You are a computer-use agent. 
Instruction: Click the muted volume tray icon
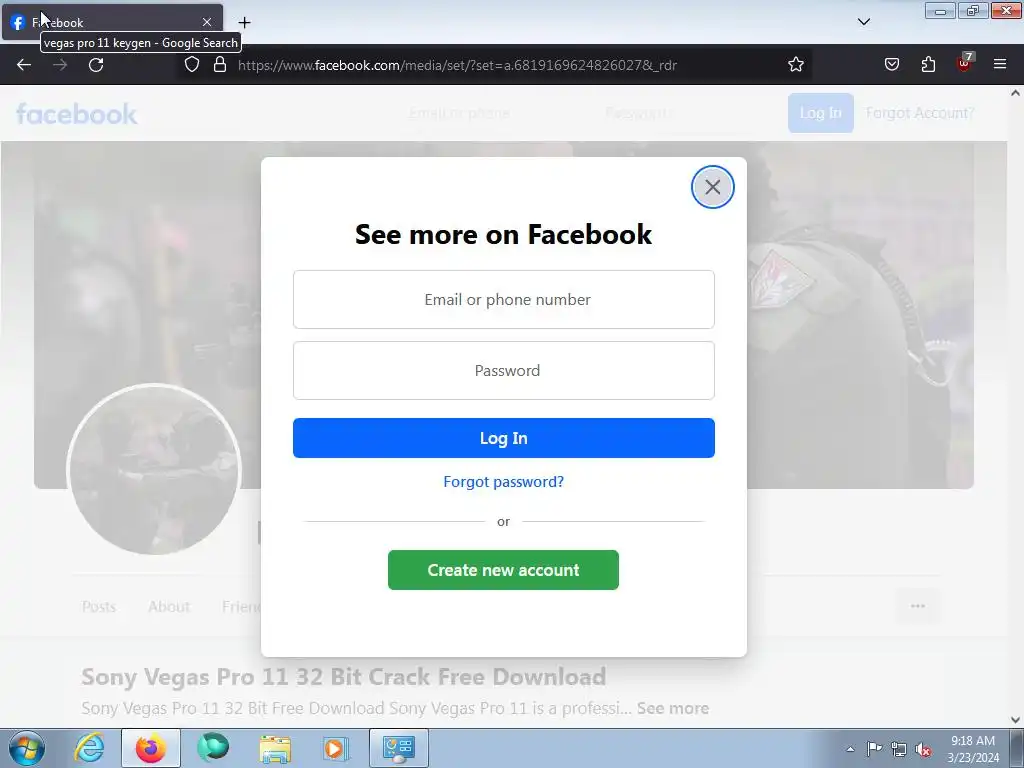click(923, 749)
